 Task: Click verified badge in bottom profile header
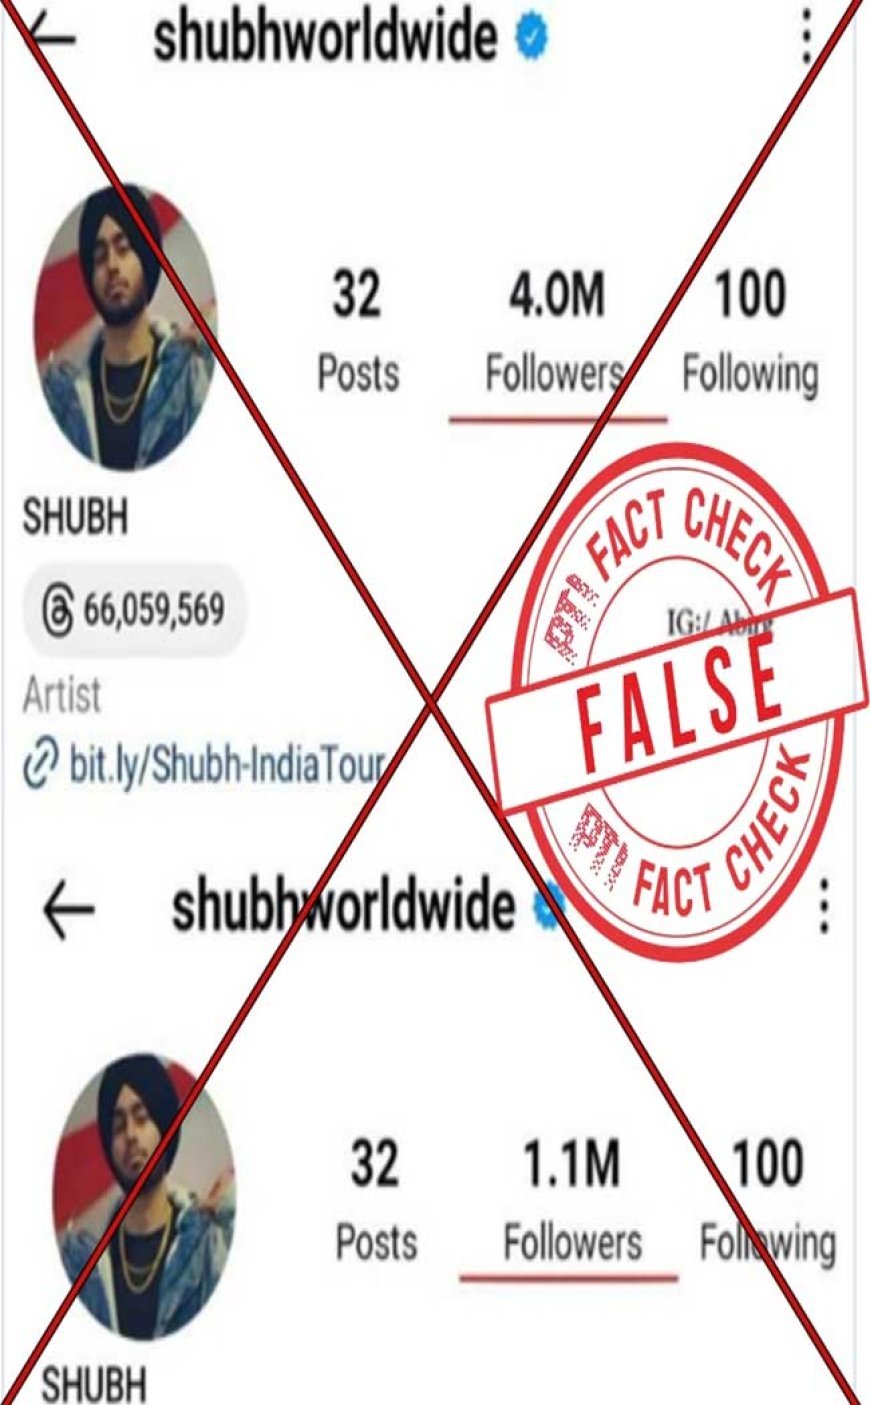tap(549, 906)
